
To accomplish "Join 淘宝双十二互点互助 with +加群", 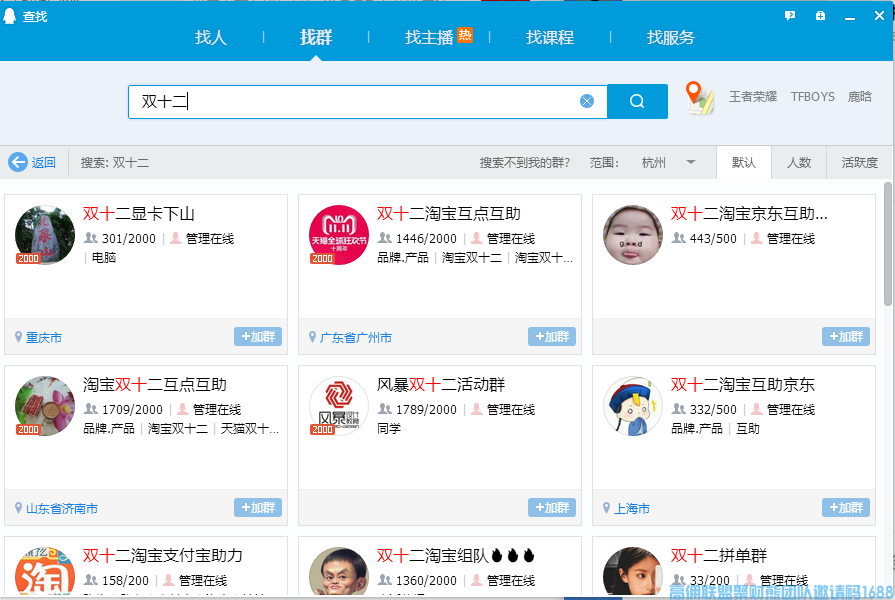I will pos(258,508).
